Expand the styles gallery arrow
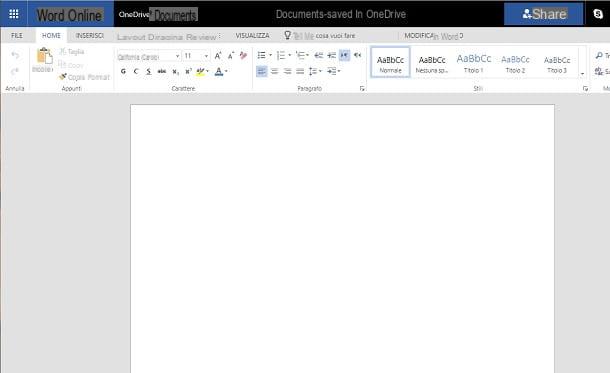 click(x=582, y=74)
